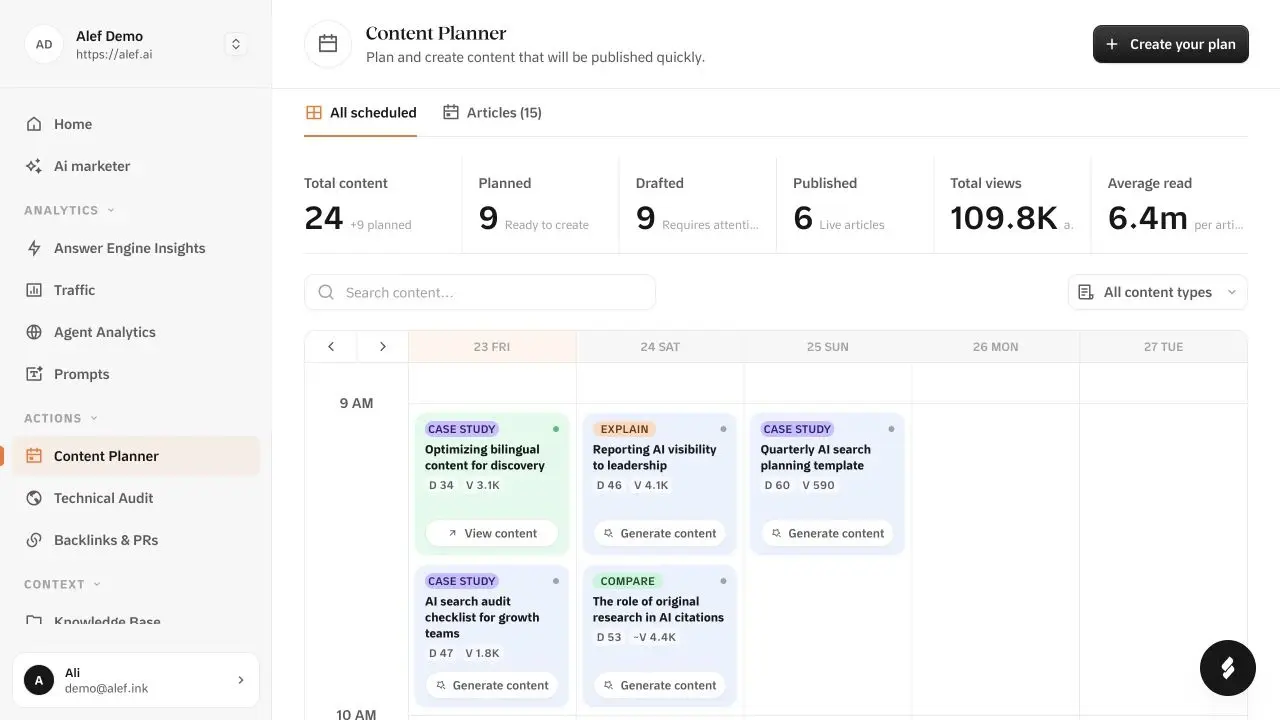The height and width of the screenshot is (720, 1280).
Task: Generate content for Quarterly AI search card
Action: (x=827, y=533)
